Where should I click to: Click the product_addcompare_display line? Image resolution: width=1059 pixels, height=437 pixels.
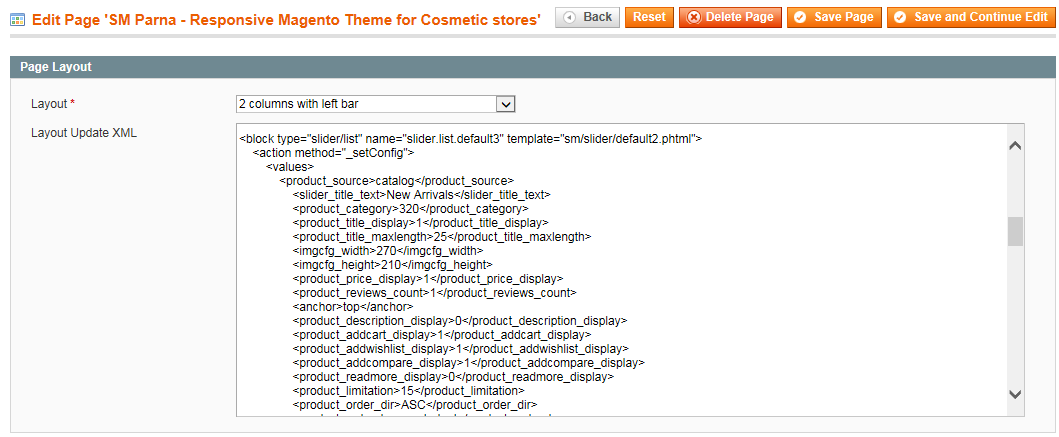coord(468,363)
